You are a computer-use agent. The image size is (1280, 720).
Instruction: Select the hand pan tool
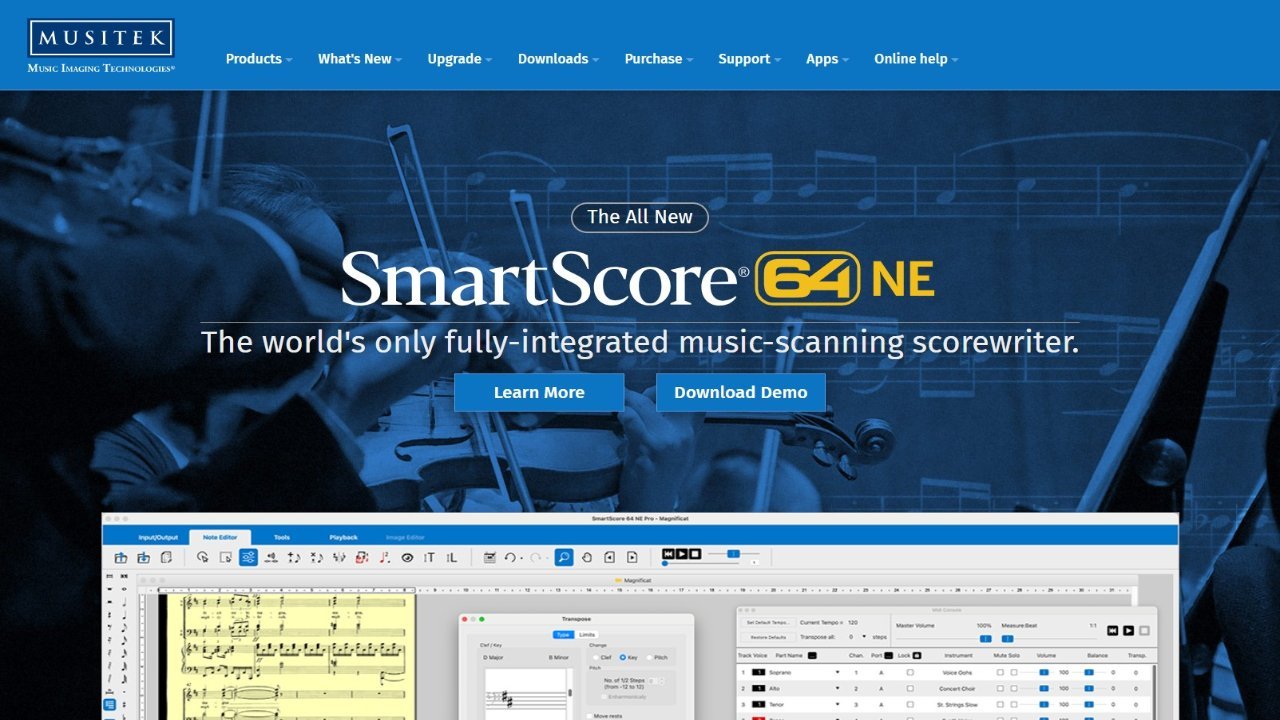[x=587, y=557]
